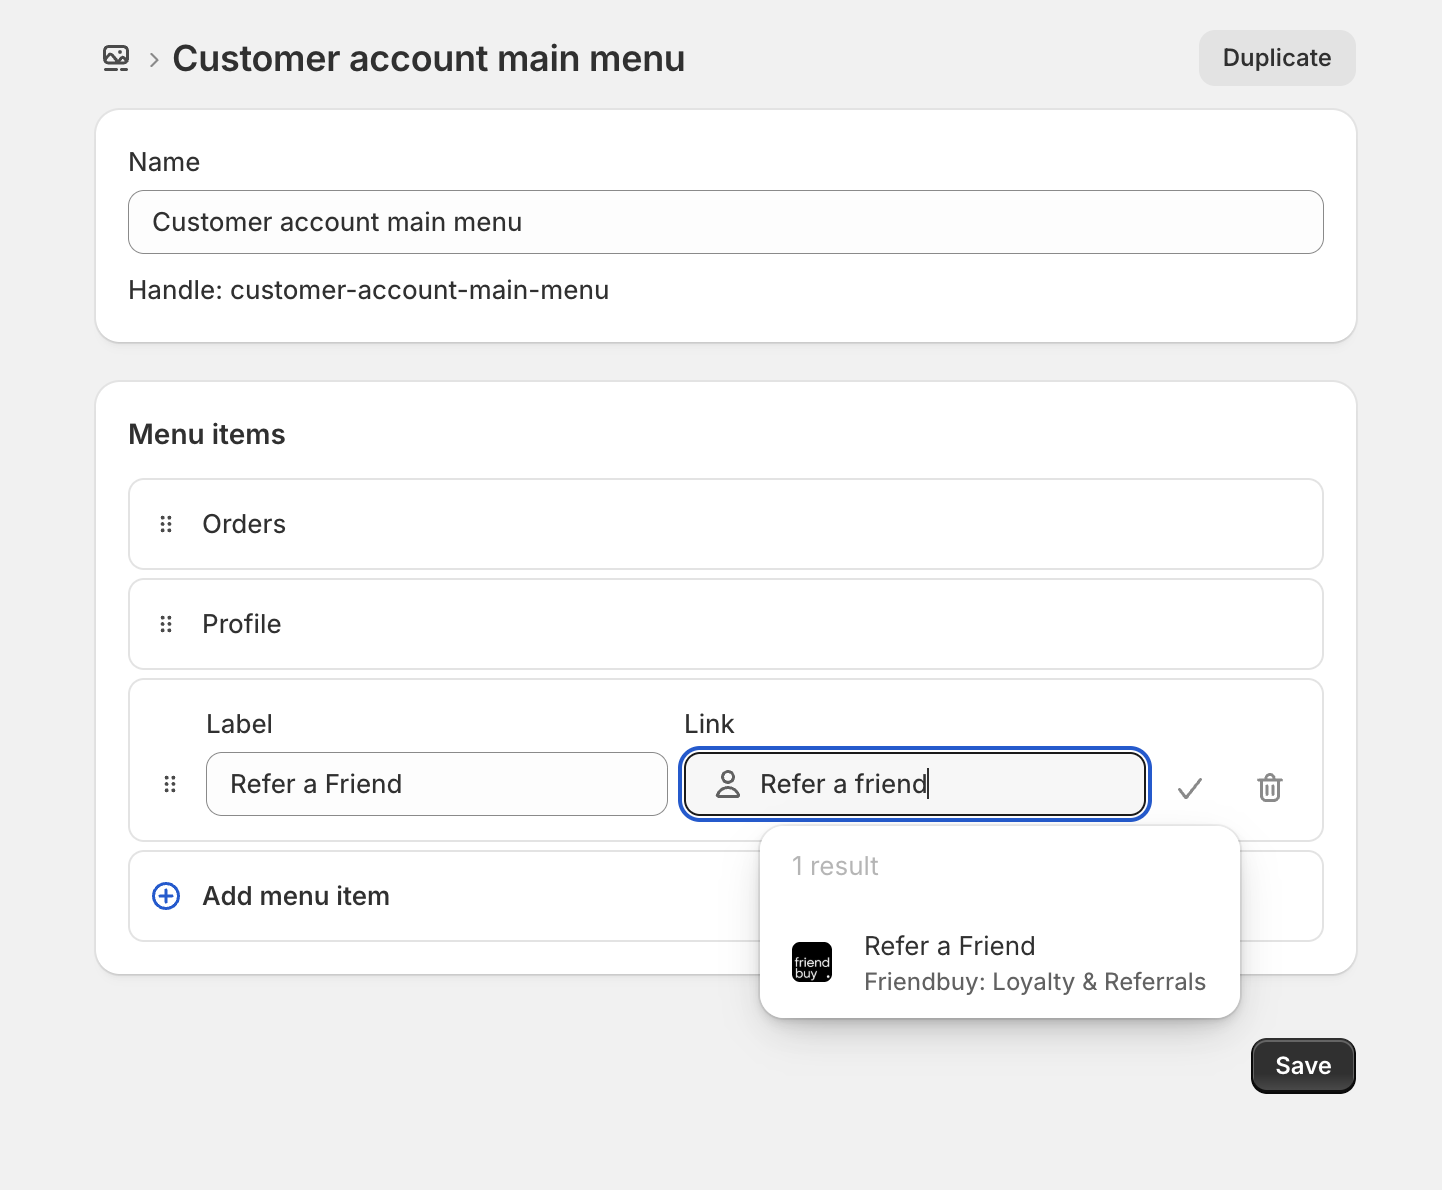Viewport: 1442px width, 1190px height.
Task: Edit the Label field Refer a Friend
Action: tap(437, 784)
